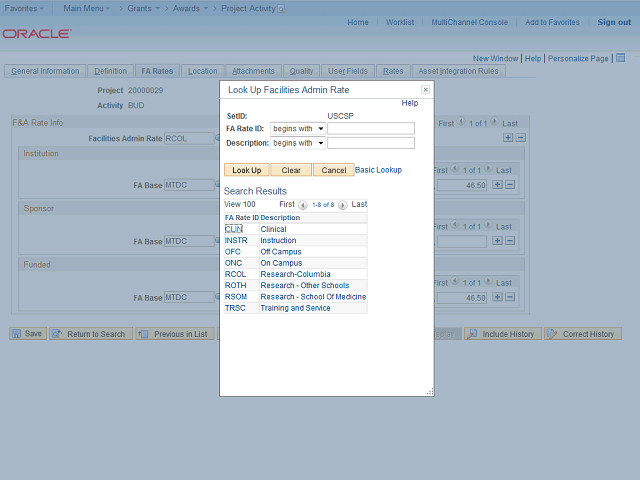This screenshot has height=480, width=640.
Task: Choose the Clinical description
Action: (x=273, y=229)
